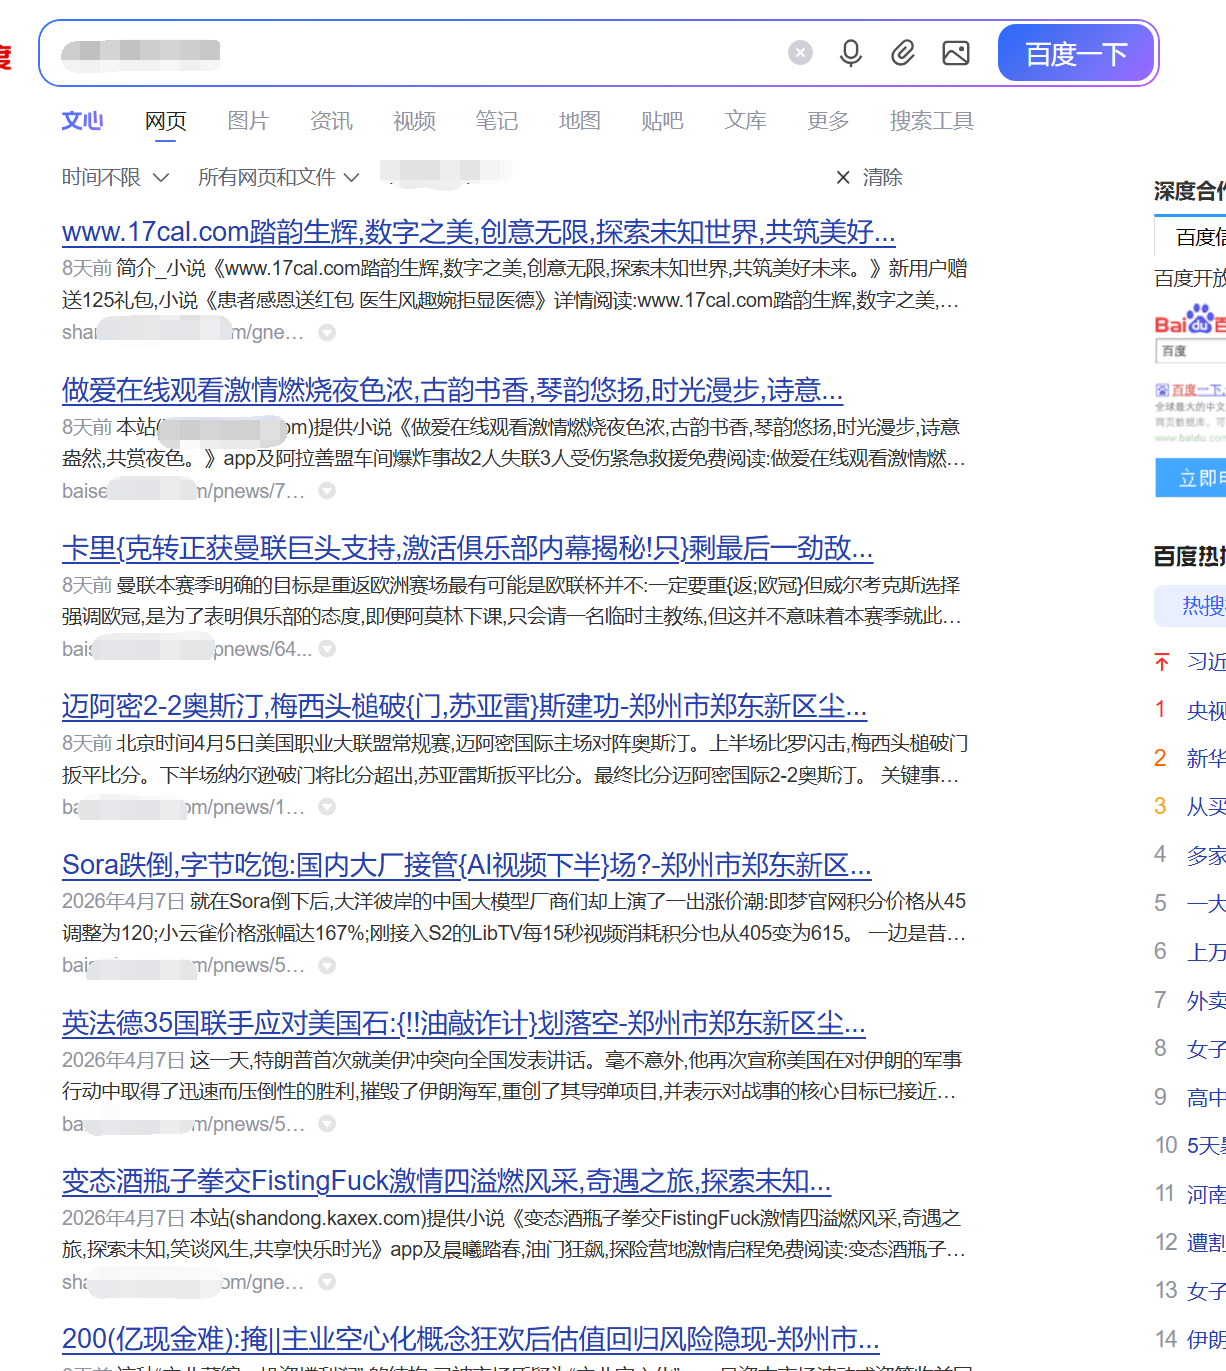Click the icon after 变态酒瓶子 result URL
The height and width of the screenshot is (1371, 1226).
[327, 1282]
